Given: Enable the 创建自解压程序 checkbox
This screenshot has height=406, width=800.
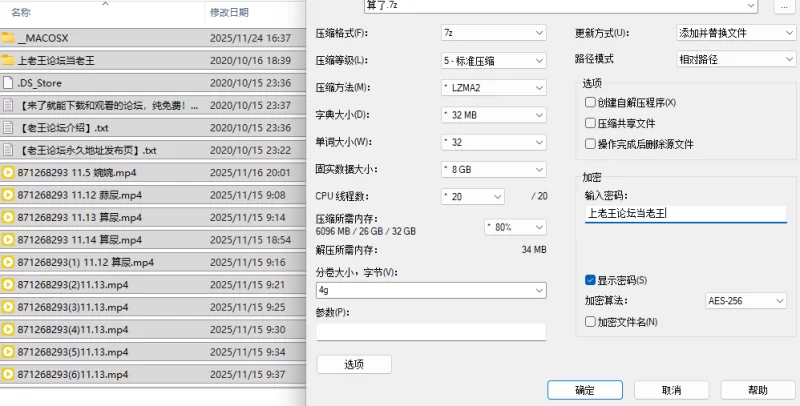Looking at the screenshot, I should (590, 103).
